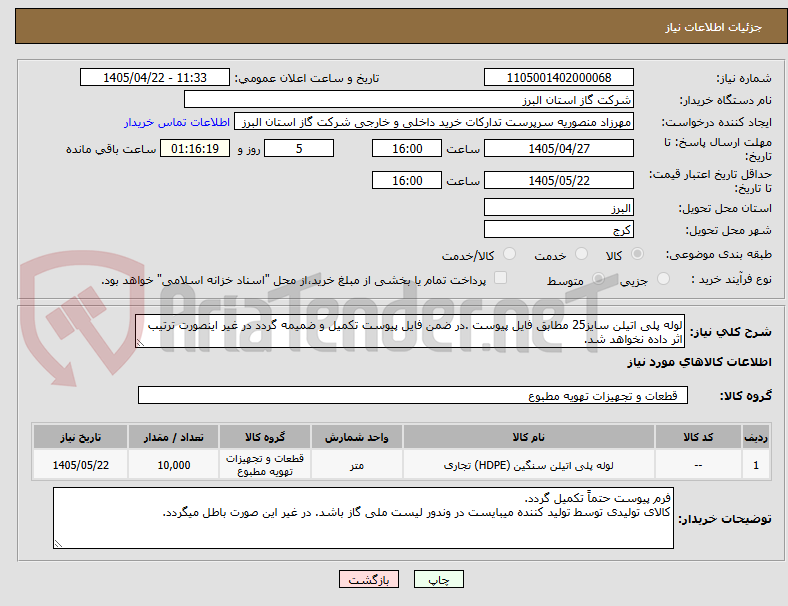This screenshot has width=788, height=606.
Task: Click the section heading اطلاعات کالاهای مورد نیاز
Action: click(x=699, y=362)
